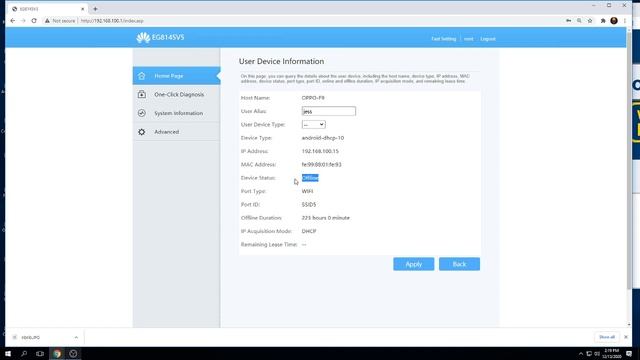Close the downloads bar
Screen dimensions: 640x360
[626, 337]
